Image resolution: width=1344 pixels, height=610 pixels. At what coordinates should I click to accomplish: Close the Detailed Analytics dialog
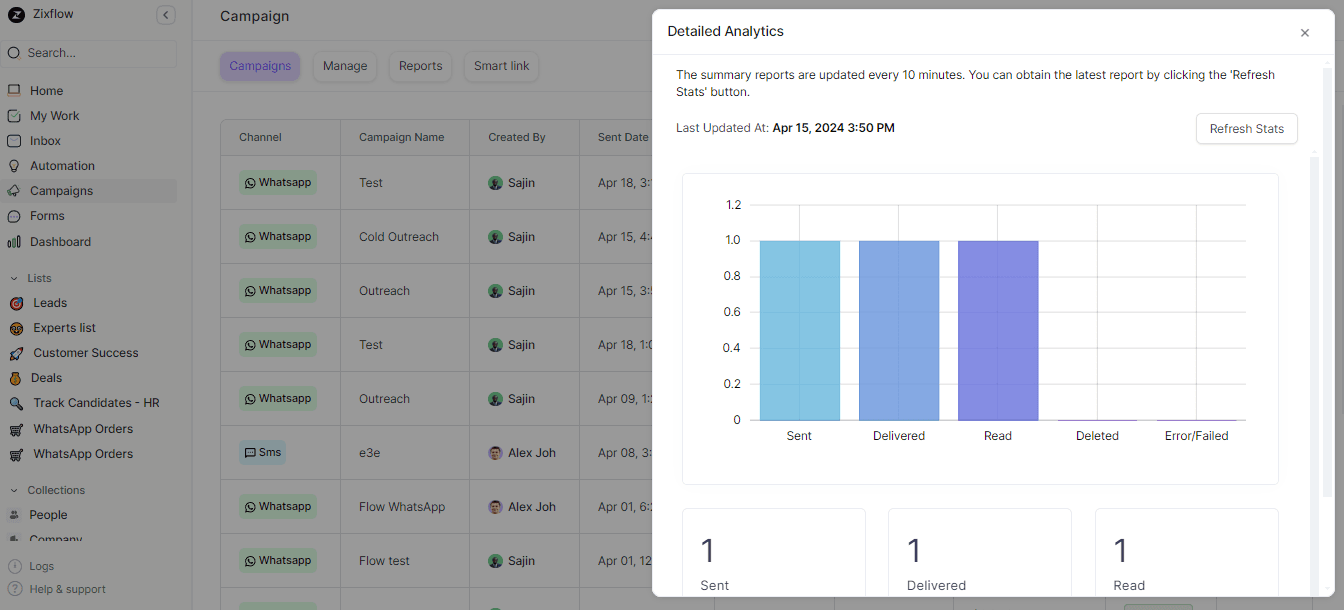1304,33
